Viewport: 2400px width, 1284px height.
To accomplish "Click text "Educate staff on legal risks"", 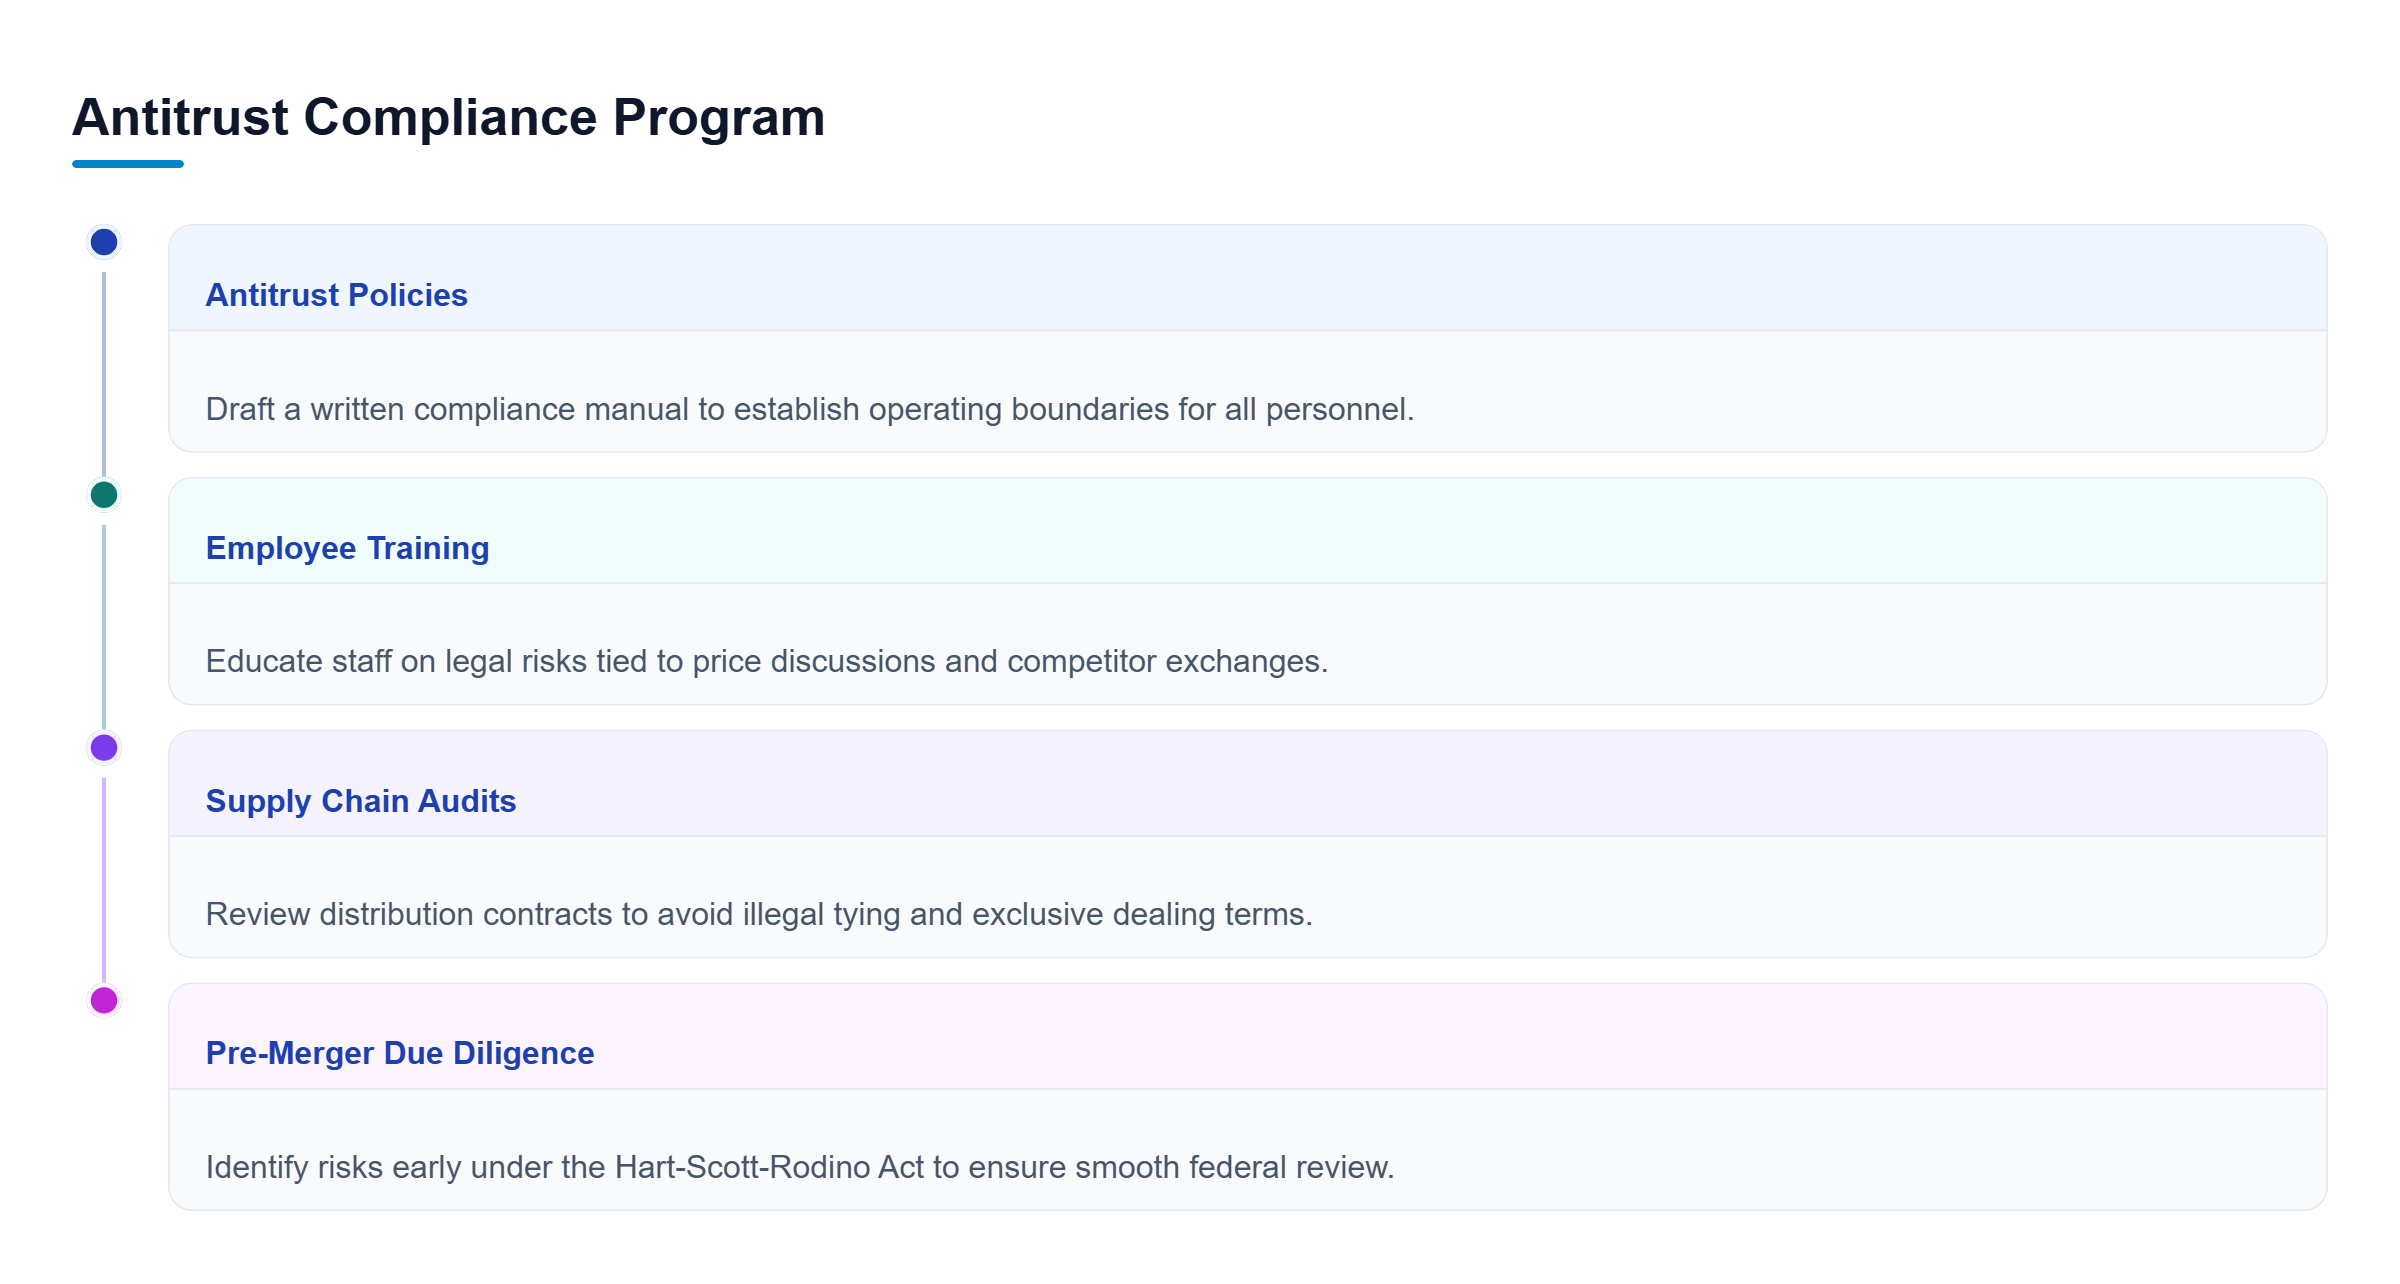I will tap(397, 661).
